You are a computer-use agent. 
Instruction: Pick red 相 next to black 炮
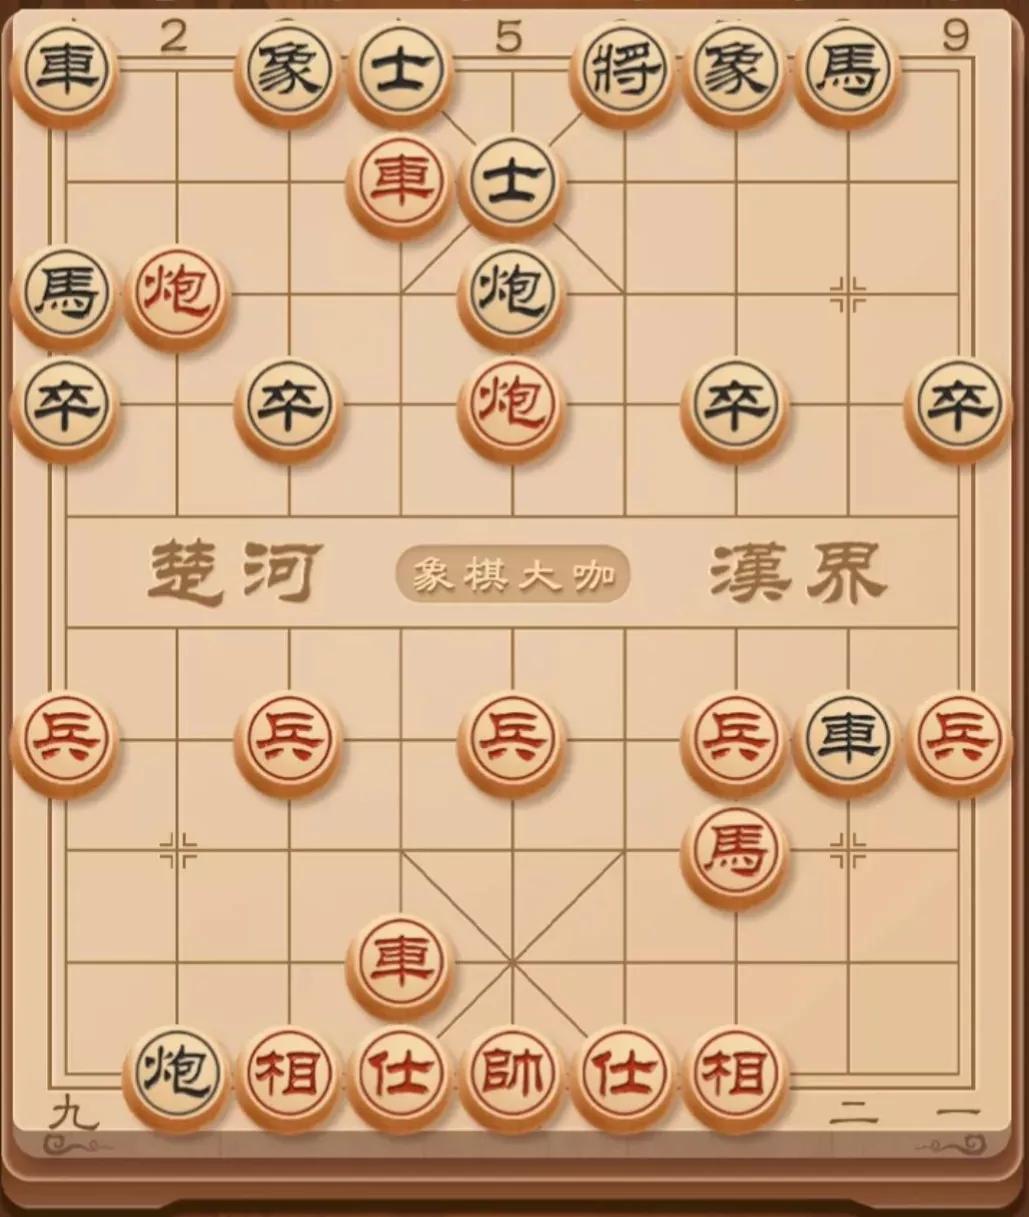(288, 1075)
